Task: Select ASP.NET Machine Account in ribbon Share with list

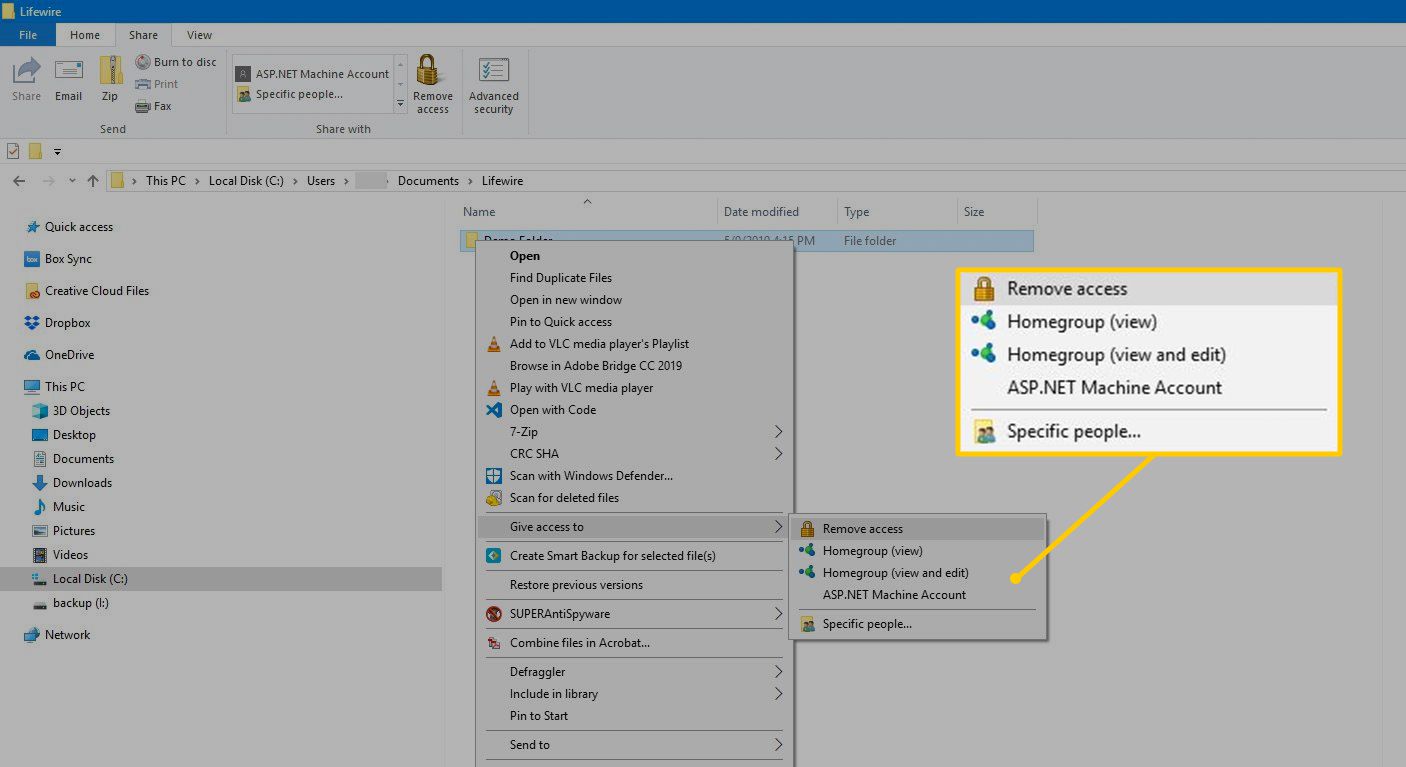Action: 313,74
